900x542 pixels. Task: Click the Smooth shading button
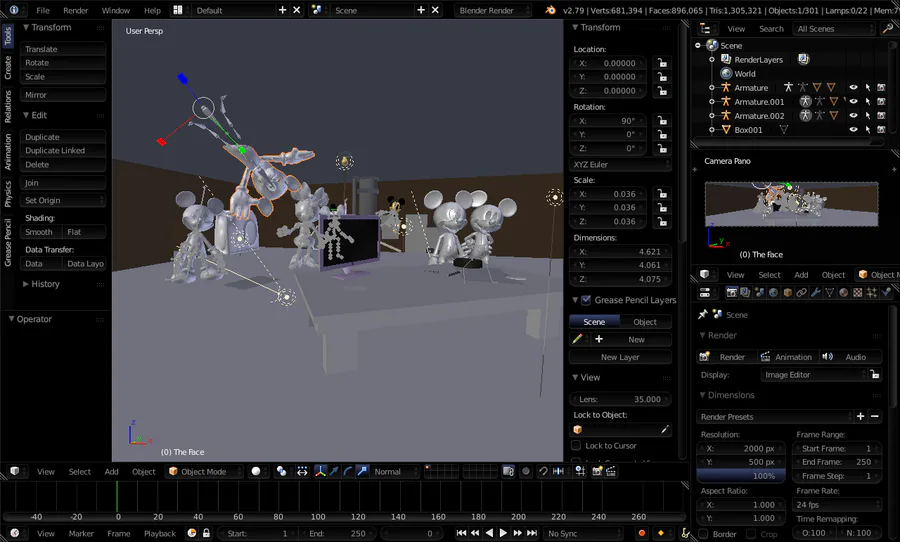tap(41, 232)
